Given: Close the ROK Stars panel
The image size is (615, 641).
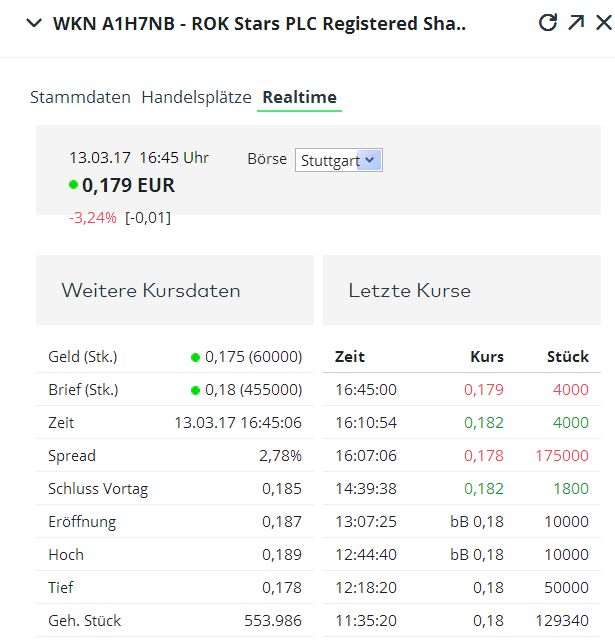Looking at the screenshot, I should (603, 23).
